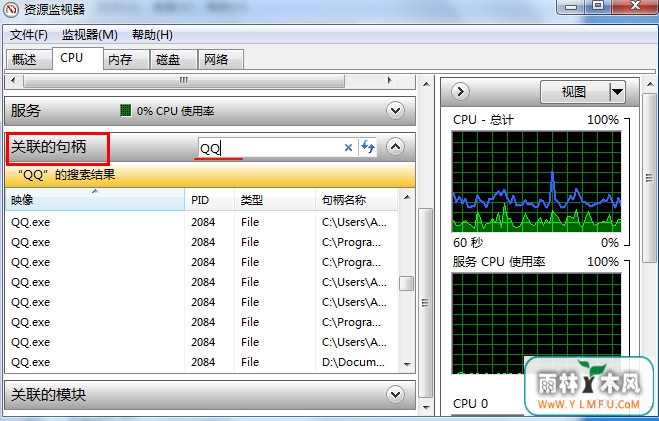Image resolution: width=659 pixels, height=421 pixels.
Task: Click the green 0% CPU usage indicator
Action: (125, 111)
